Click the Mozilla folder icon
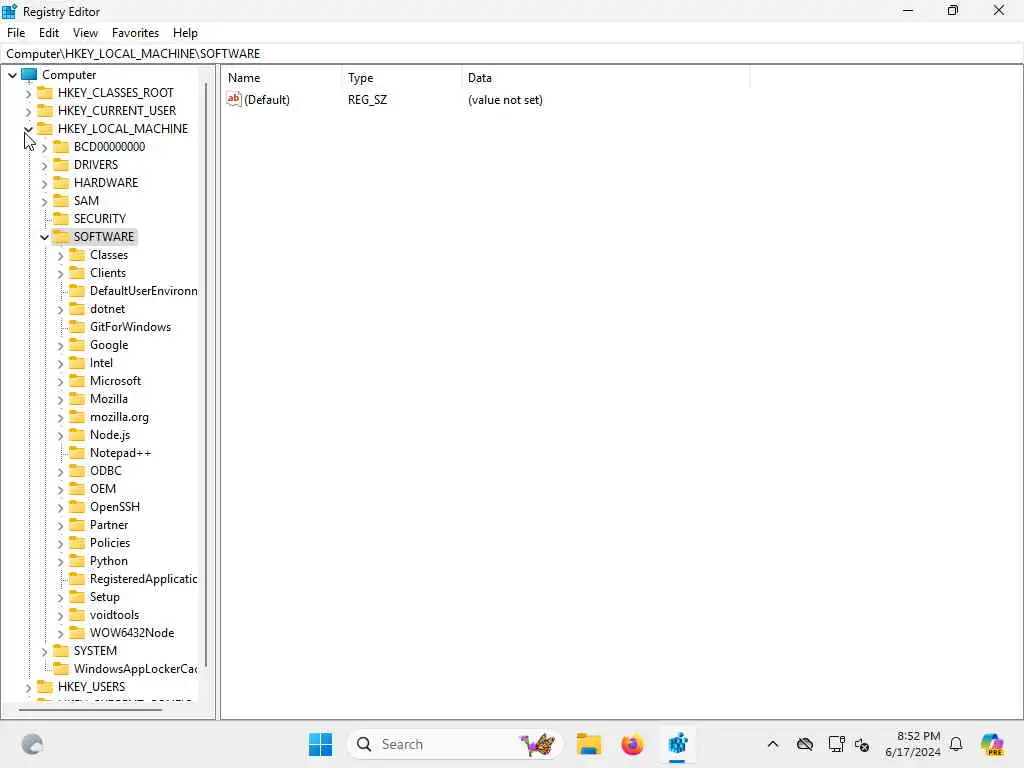 tap(77, 398)
